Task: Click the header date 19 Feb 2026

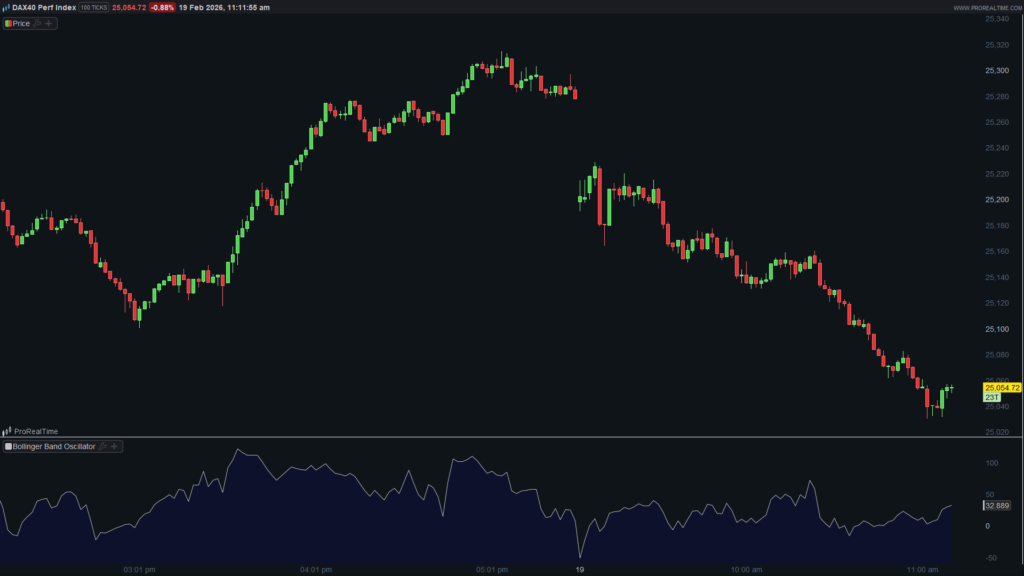Action: pos(199,8)
